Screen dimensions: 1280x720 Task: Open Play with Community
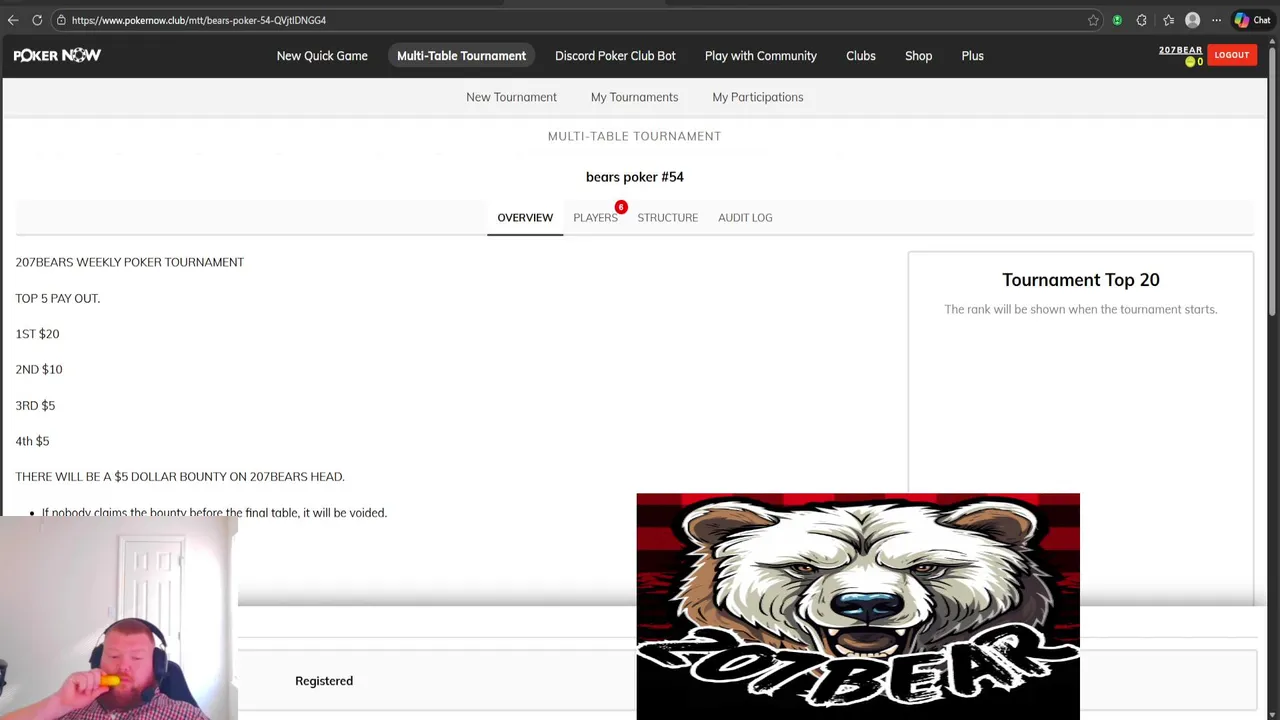(760, 56)
